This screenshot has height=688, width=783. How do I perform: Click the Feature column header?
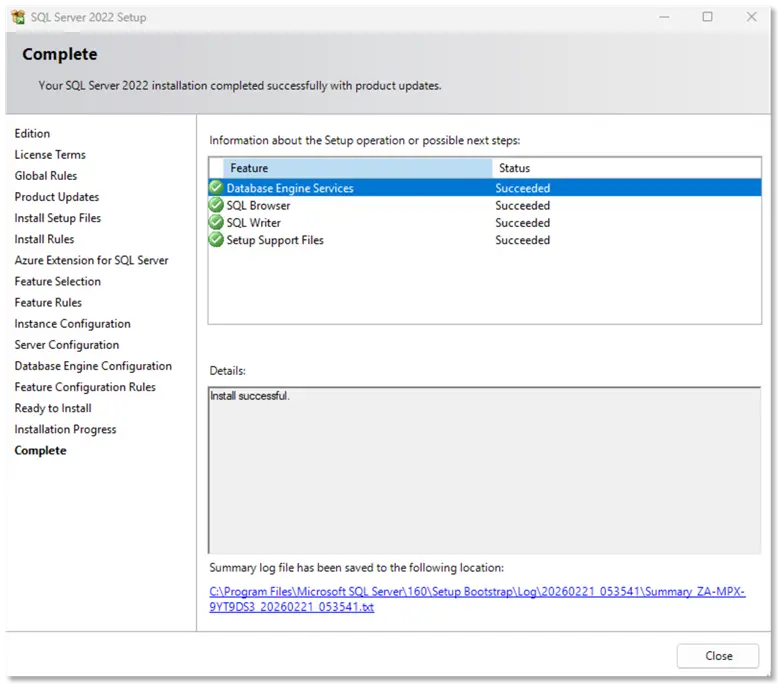pyautogui.click(x=358, y=168)
